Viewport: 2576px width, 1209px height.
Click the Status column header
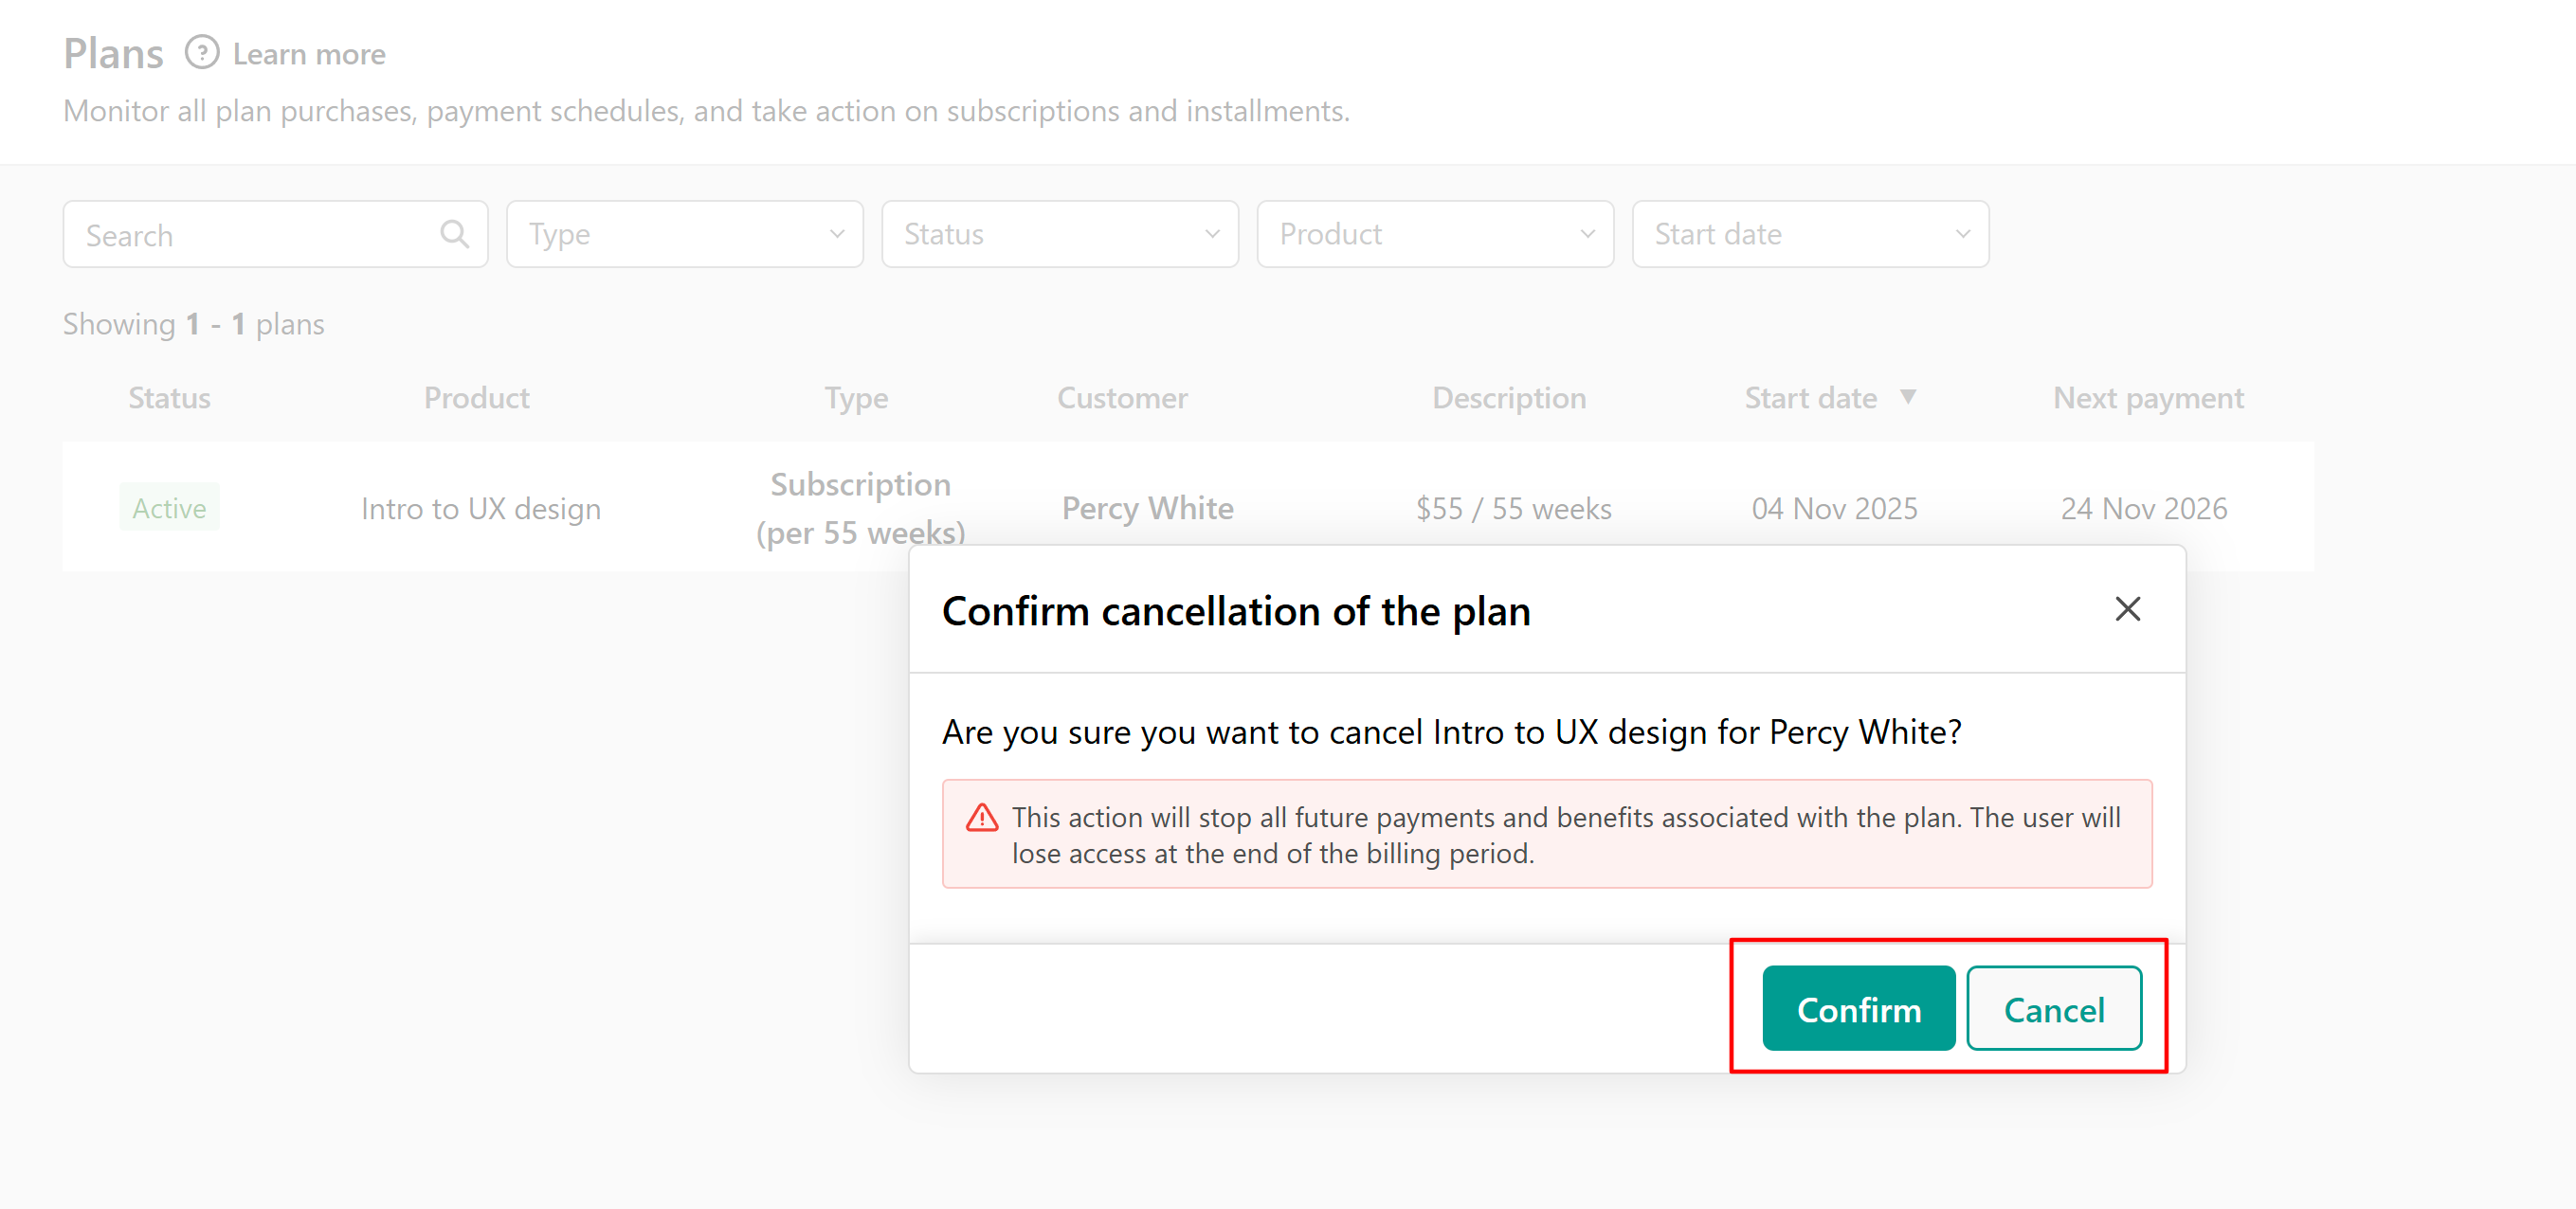[x=169, y=398]
